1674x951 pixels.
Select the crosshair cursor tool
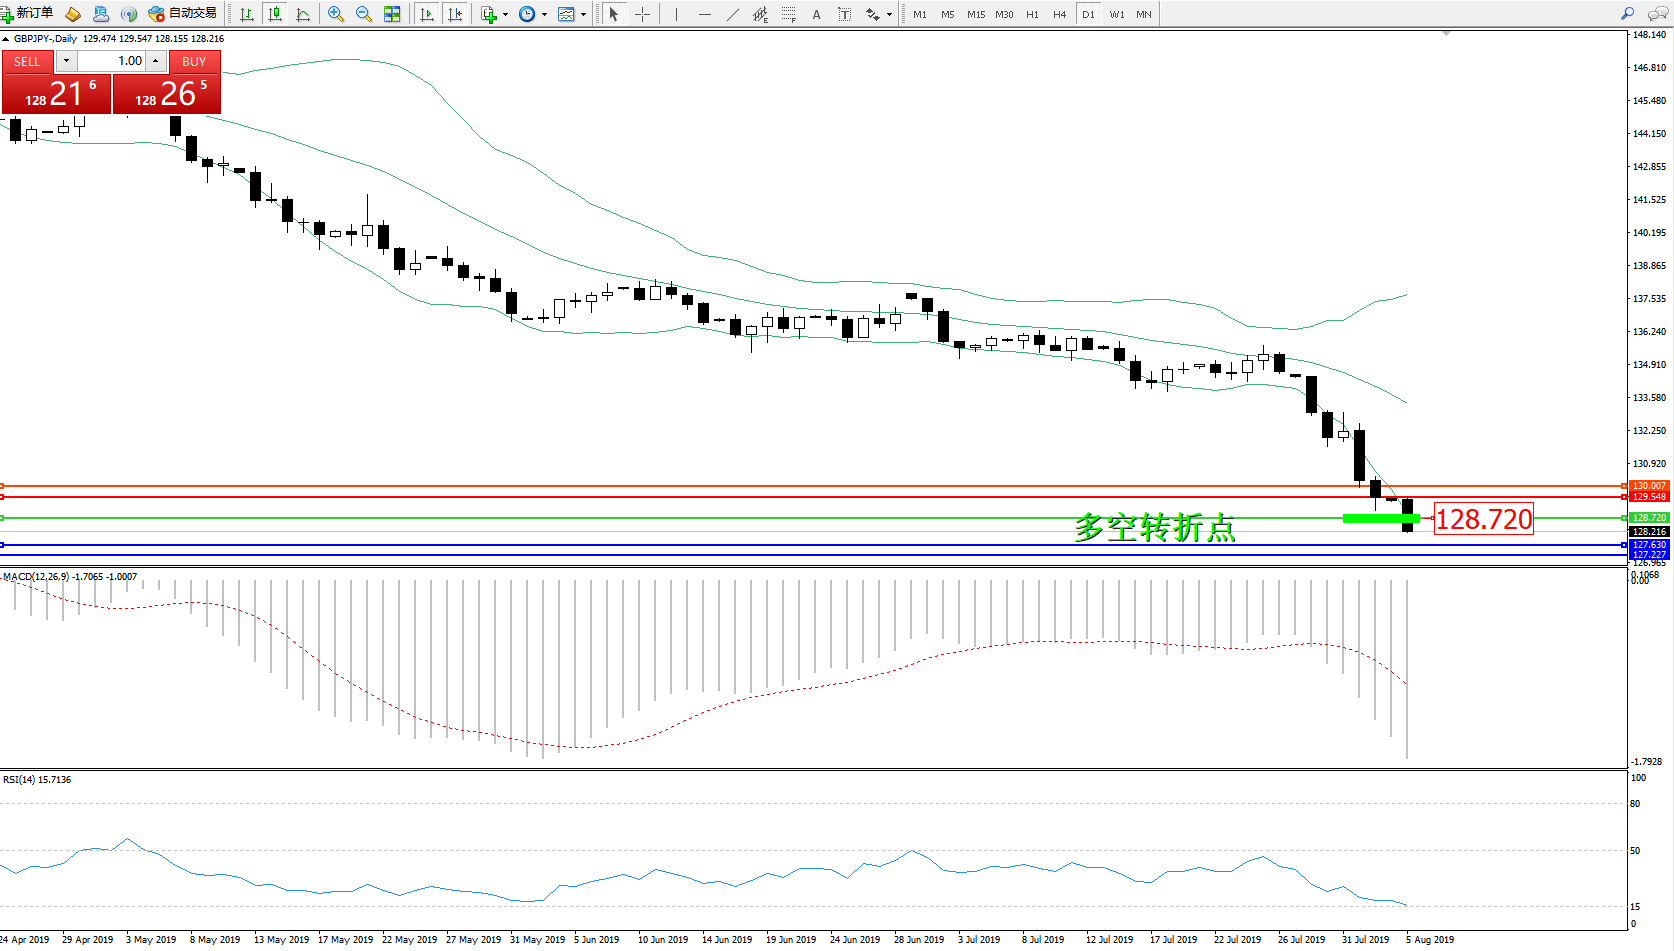tap(642, 14)
